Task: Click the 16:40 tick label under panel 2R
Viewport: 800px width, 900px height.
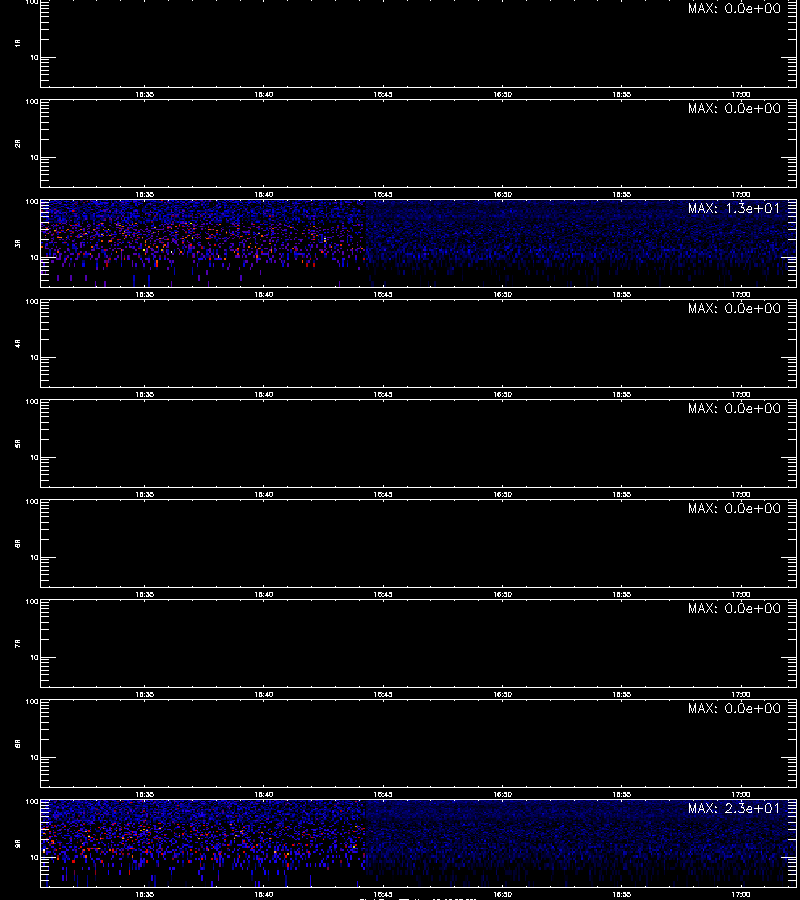Action: pyautogui.click(x=263, y=195)
